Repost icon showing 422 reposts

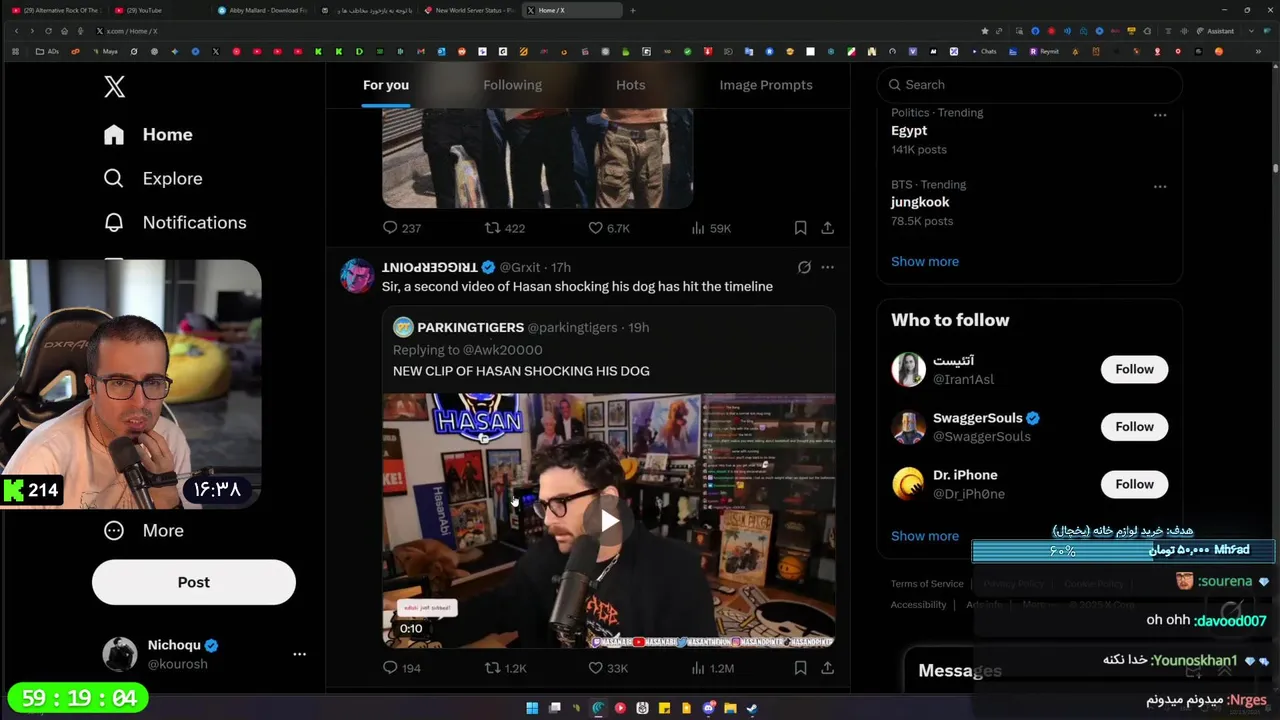[492, 228]
